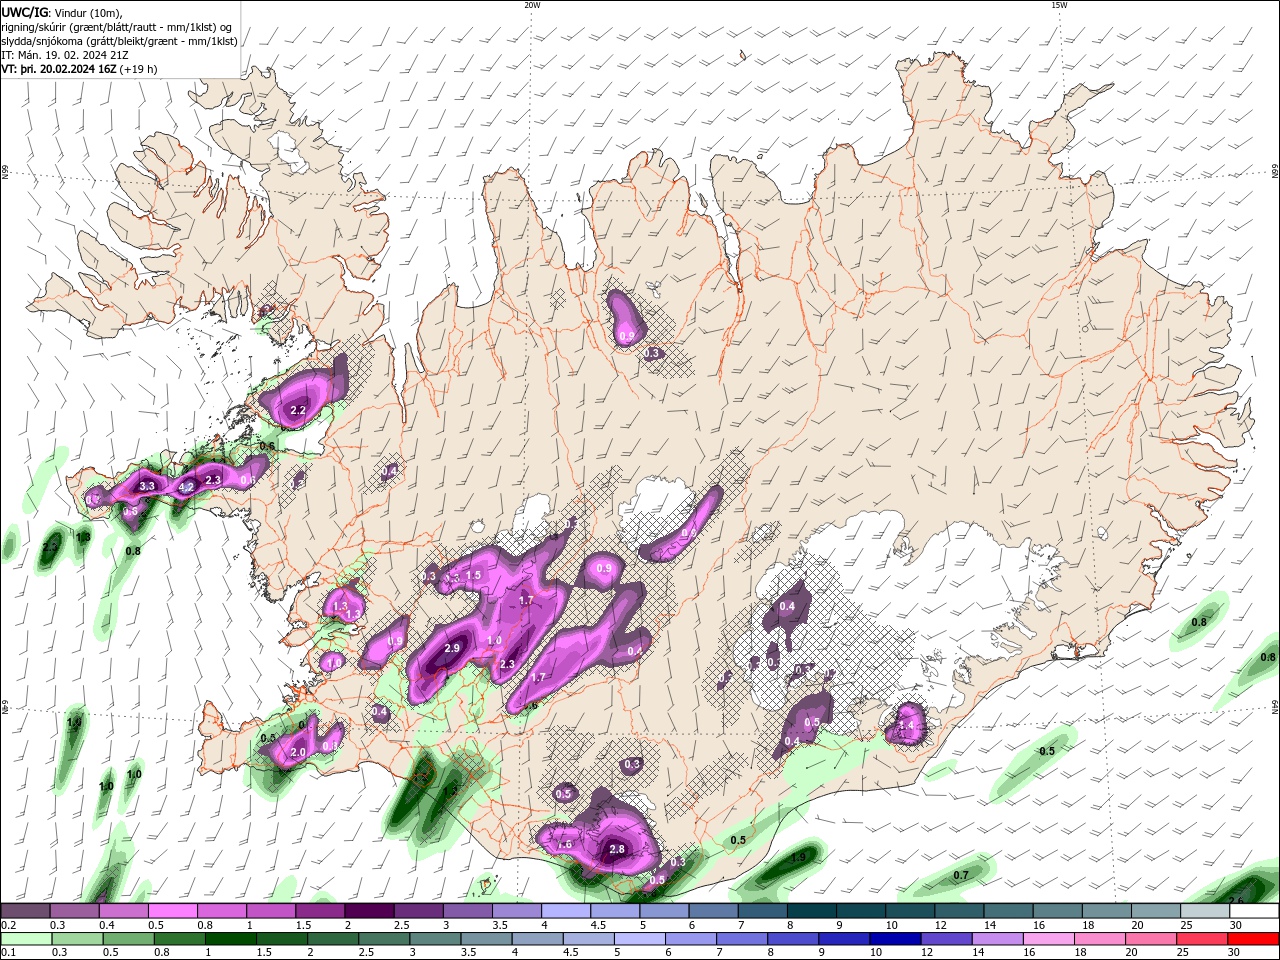Click the 1.6 snowfall value on the map

[x=564, y=845]
